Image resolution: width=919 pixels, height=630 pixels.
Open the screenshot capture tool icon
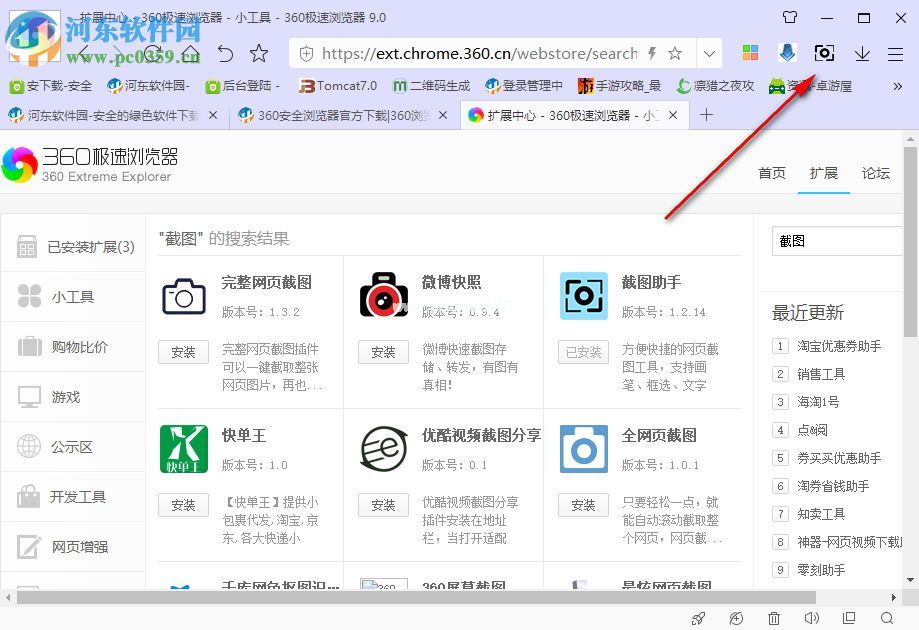pyautogui.click(x=824, y=52)
